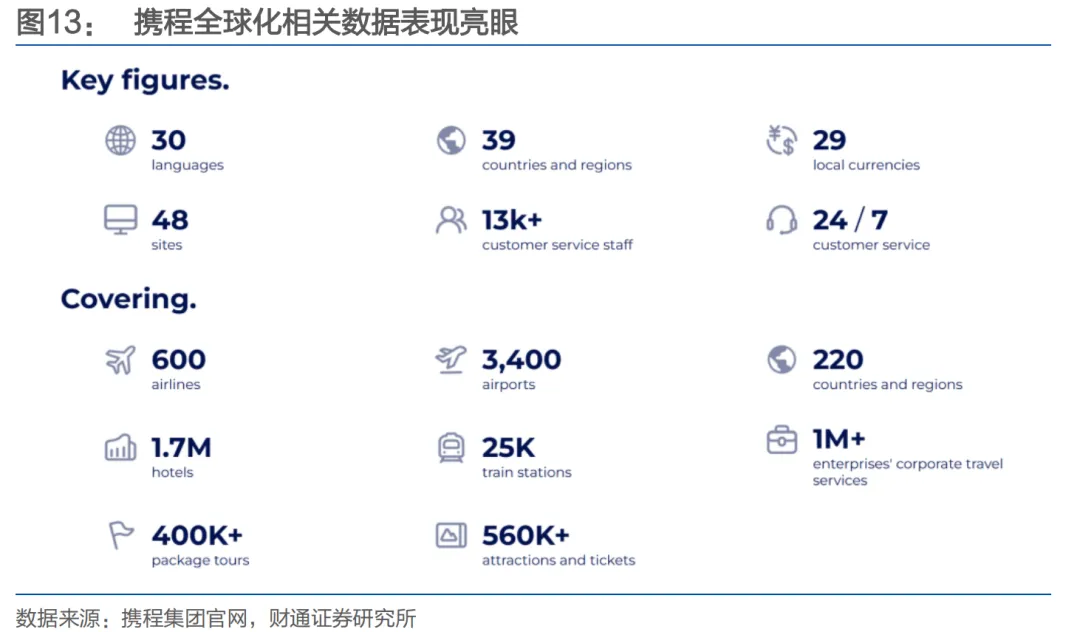Click the number '29'
1080x632 pixels.
pos(829,140)
